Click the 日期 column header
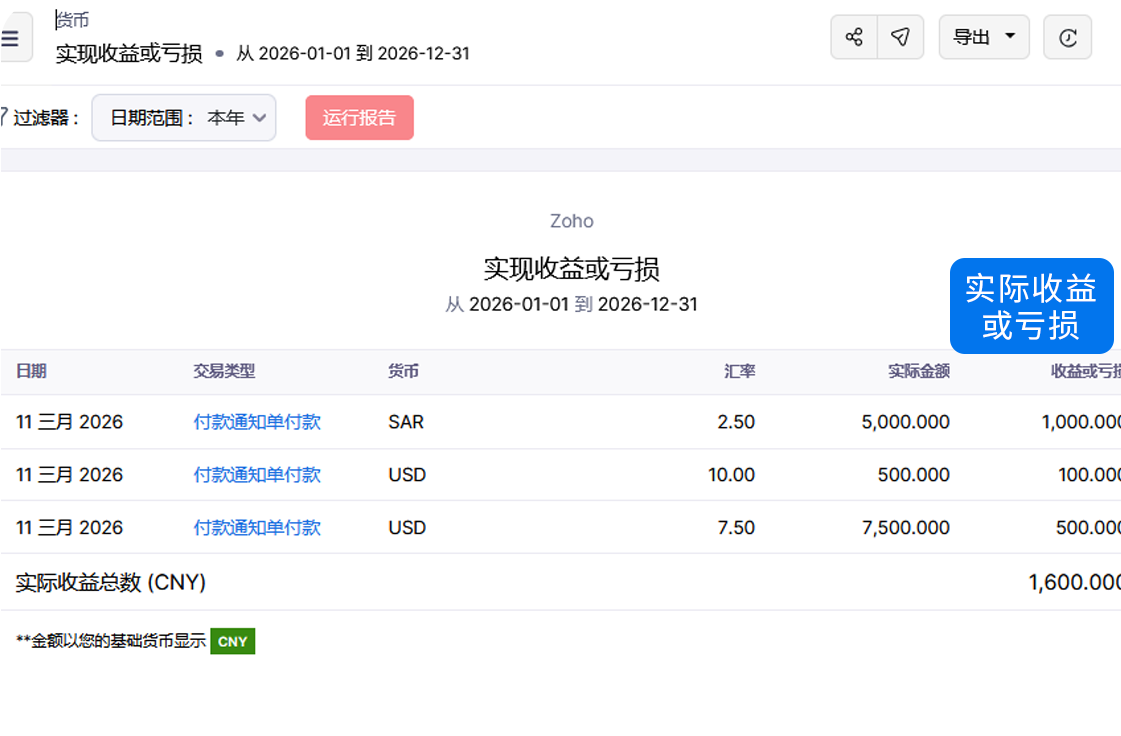1121x736 pixels. pyautogui.click(x=31, y=371)
